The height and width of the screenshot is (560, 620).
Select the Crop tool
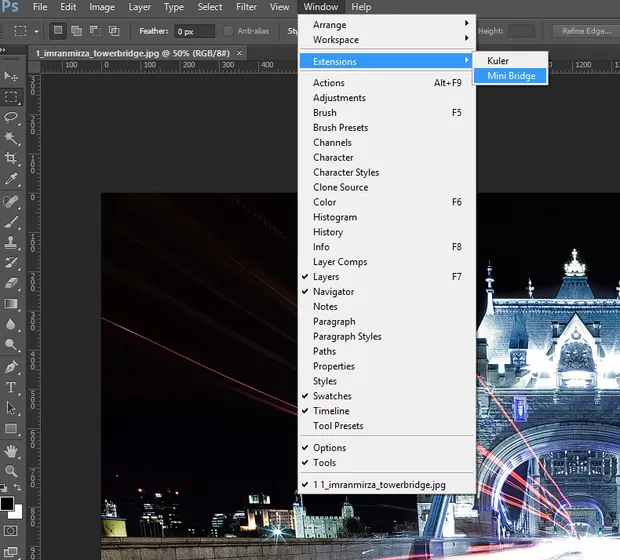(12, 159)
